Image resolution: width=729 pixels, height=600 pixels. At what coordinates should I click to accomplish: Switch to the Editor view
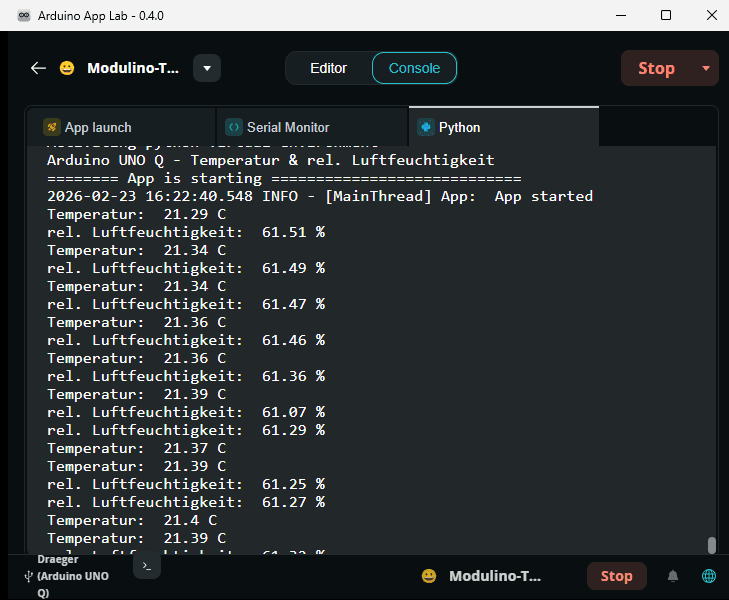point(328,68)
